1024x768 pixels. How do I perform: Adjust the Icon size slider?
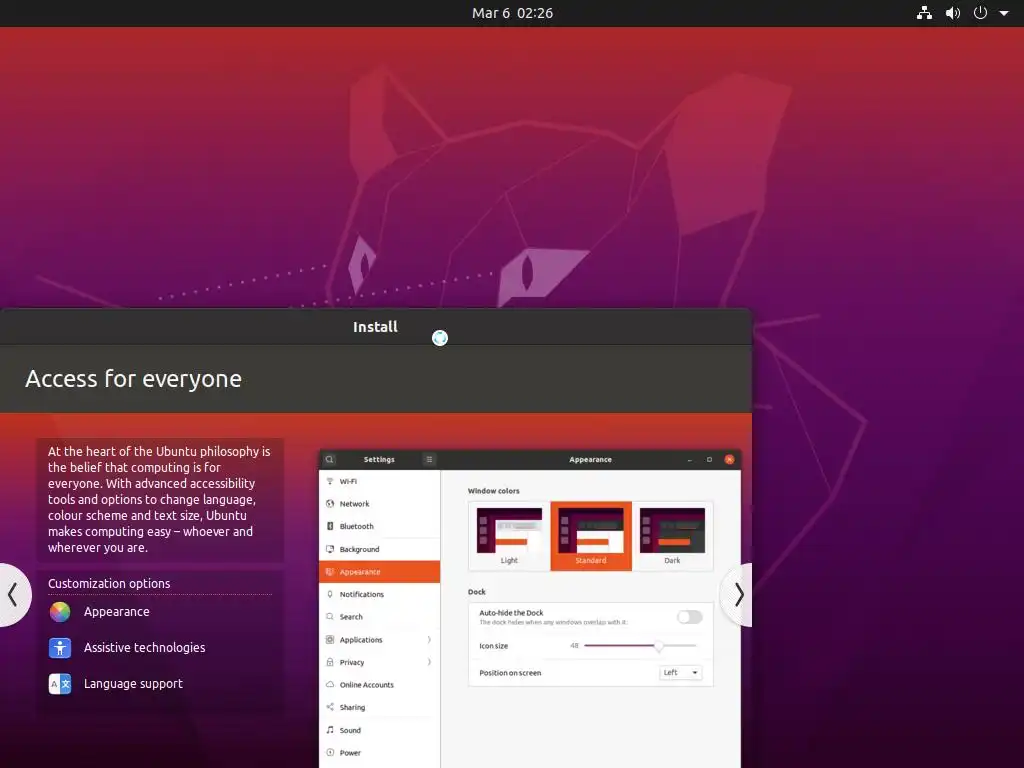(x=640, y=646)
